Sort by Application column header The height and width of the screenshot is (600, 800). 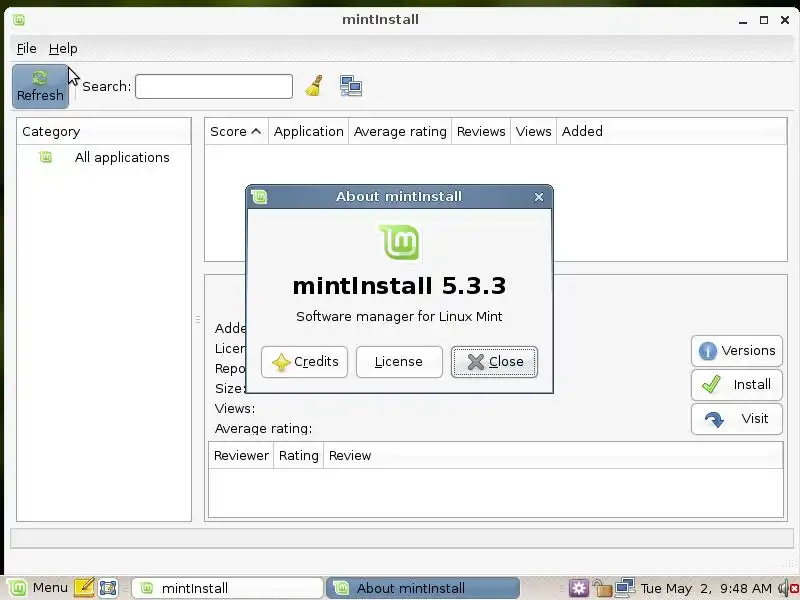[x=309, y=132]
